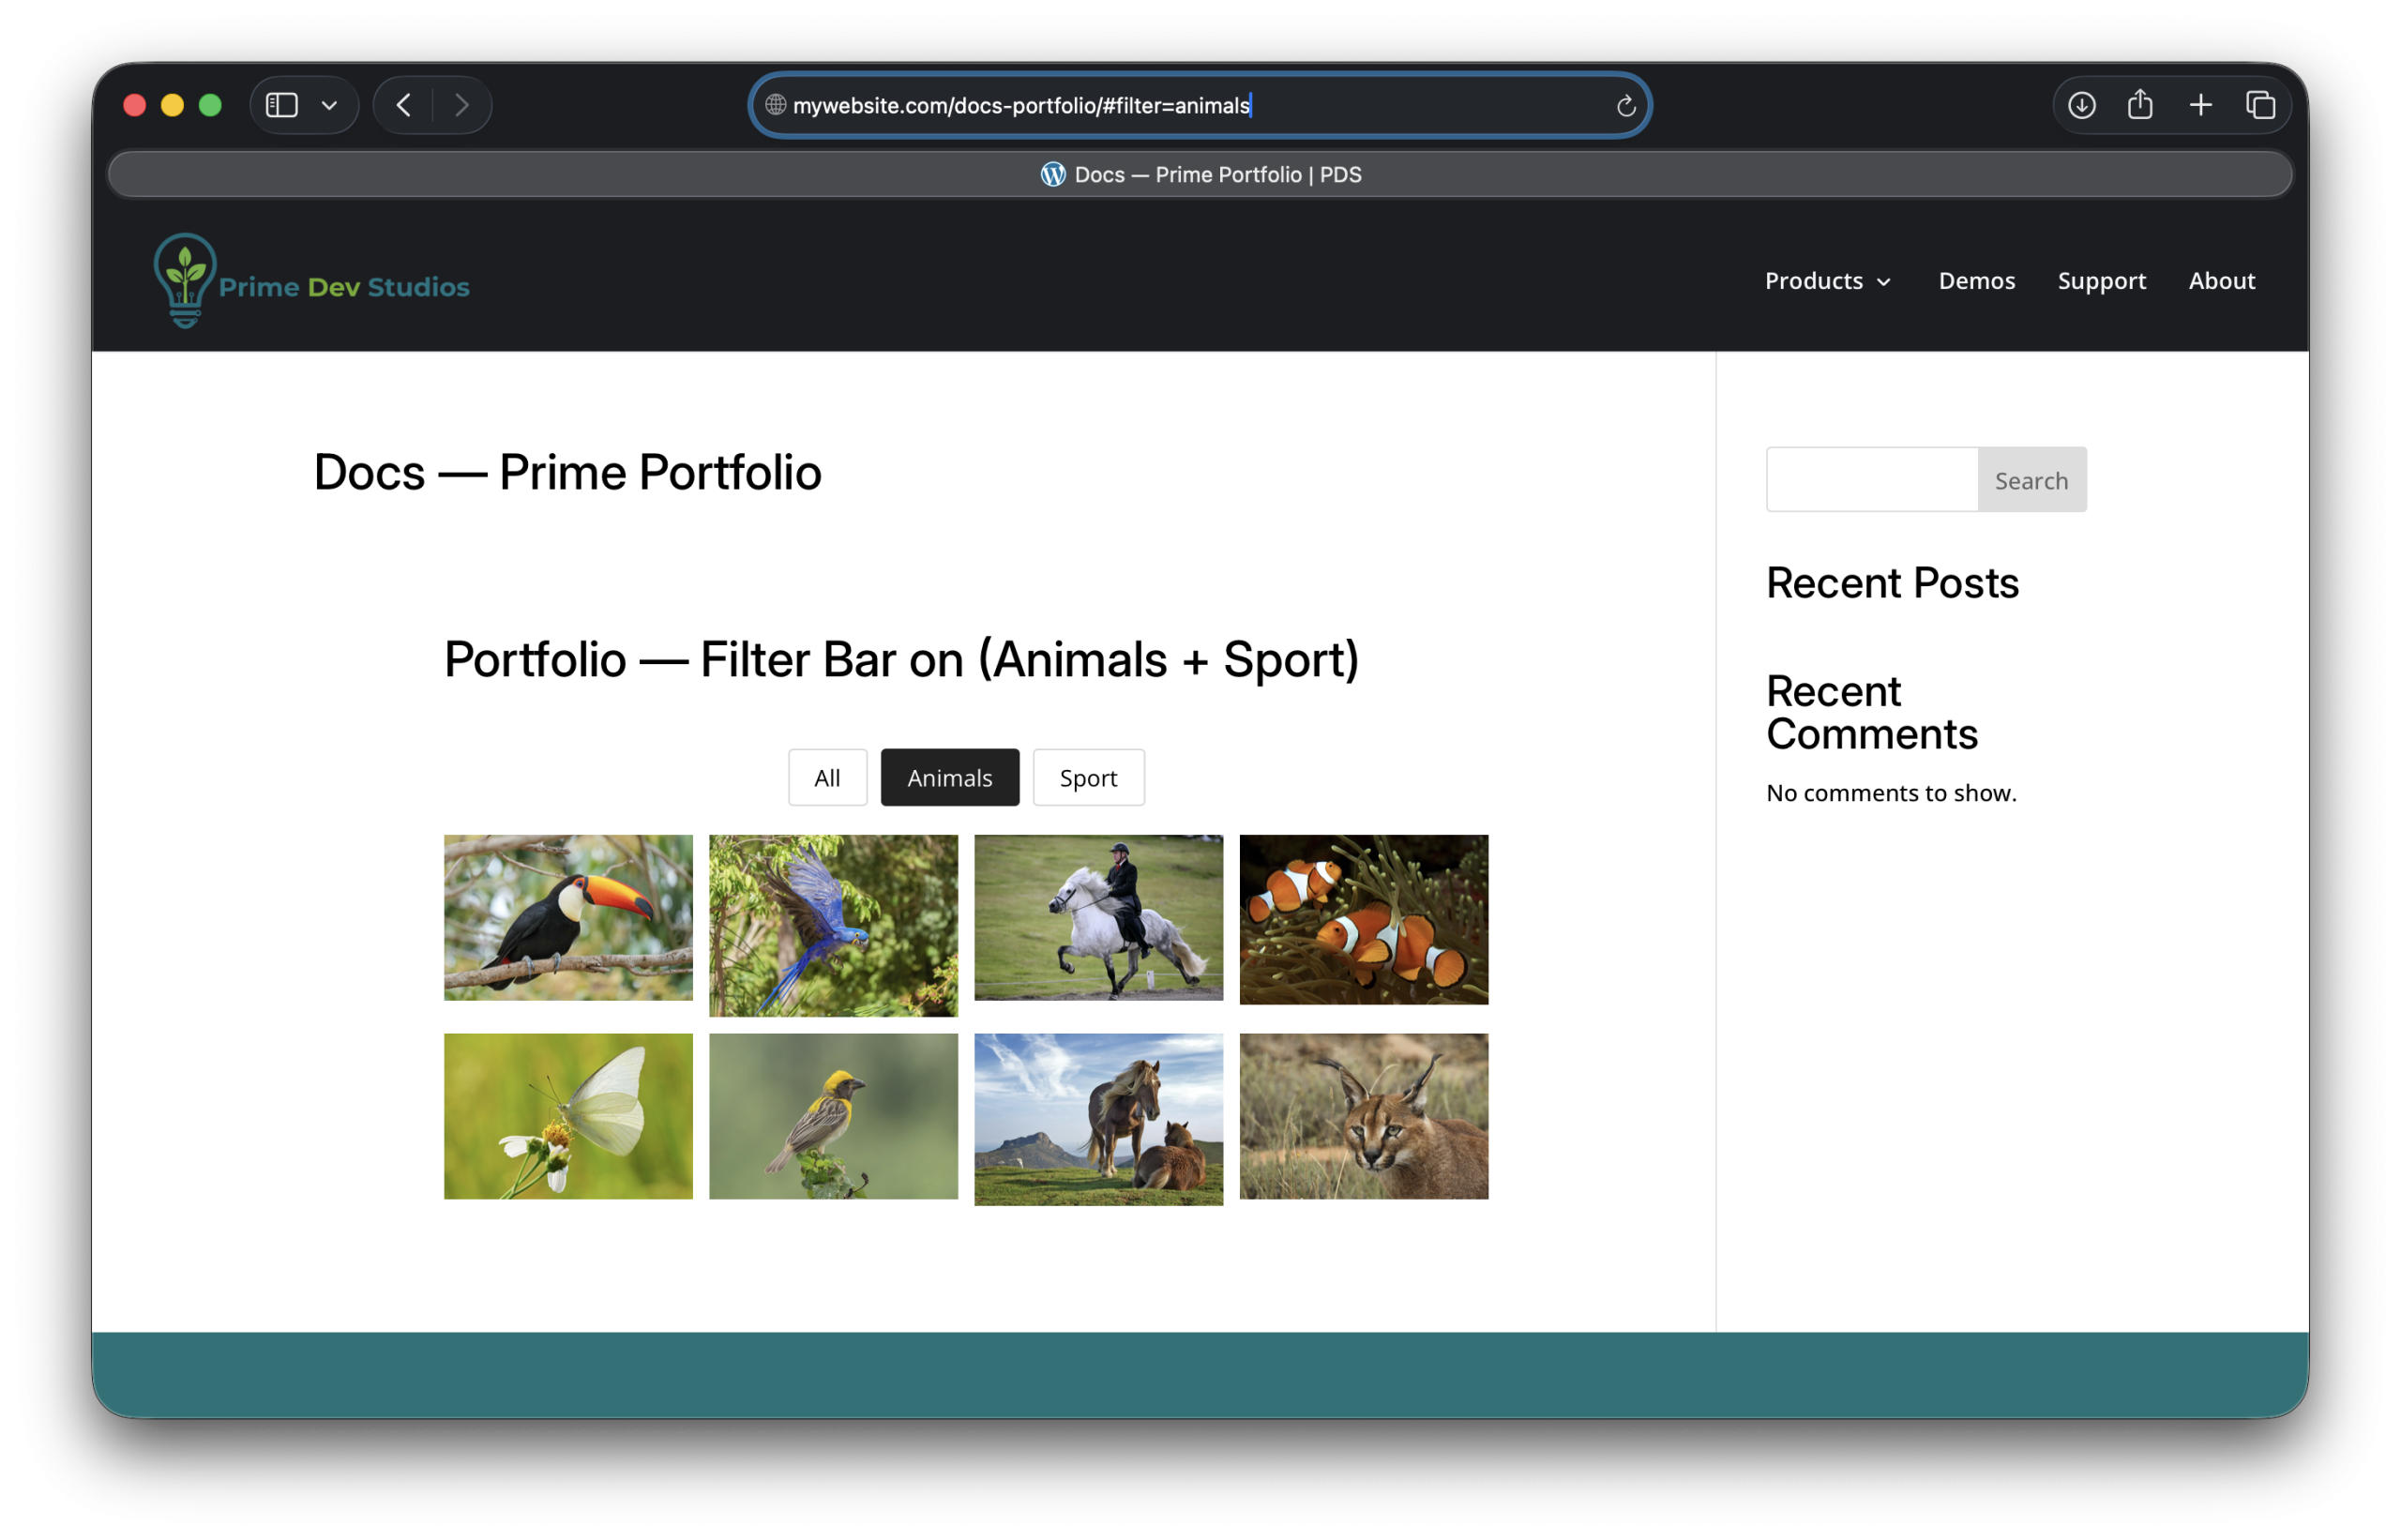Viewport: 2401px width, 1540px height.
Task: Open the About menu item
Action: [2221, 281]
